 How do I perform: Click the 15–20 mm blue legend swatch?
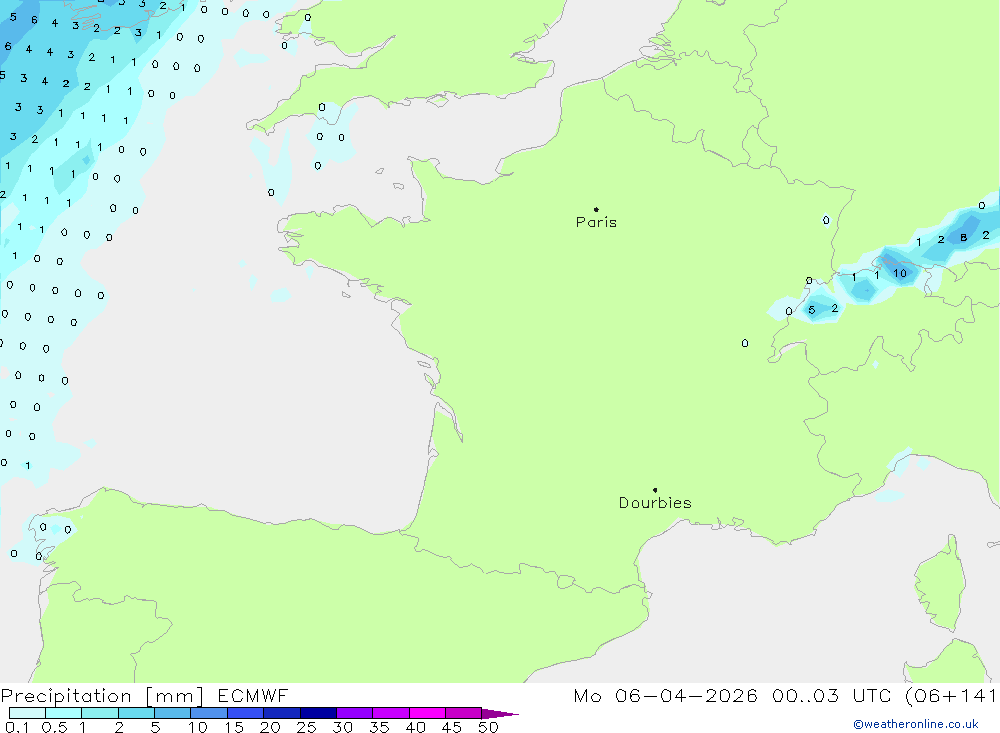pyautogui.click(x=245, y=713)
